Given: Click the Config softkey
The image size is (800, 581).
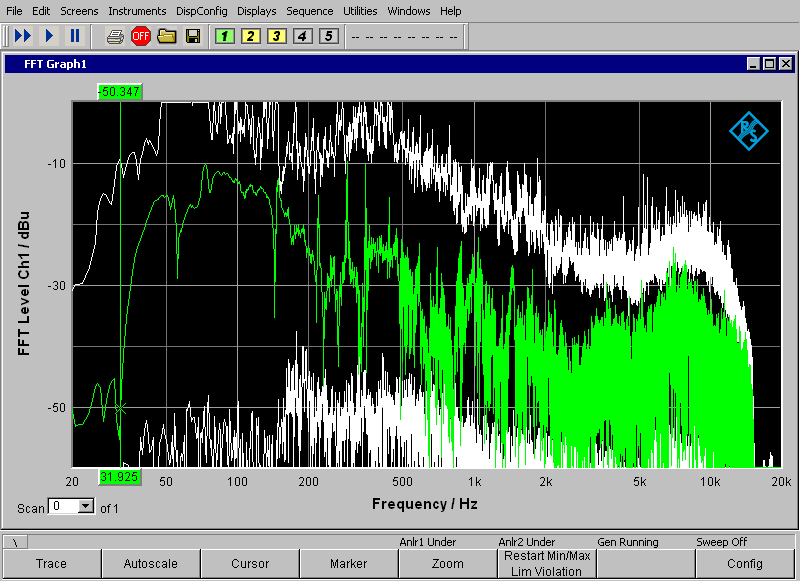Looking at the screenshot, I should pos(744,564).
